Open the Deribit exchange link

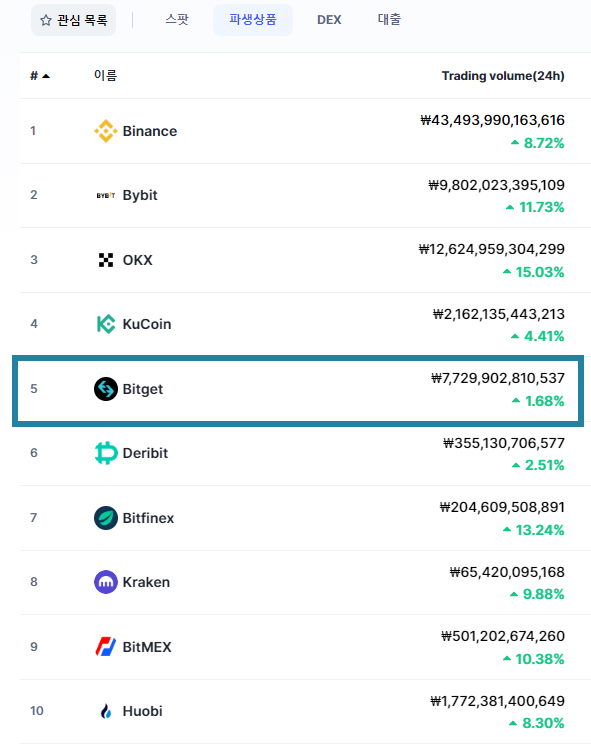145,453
